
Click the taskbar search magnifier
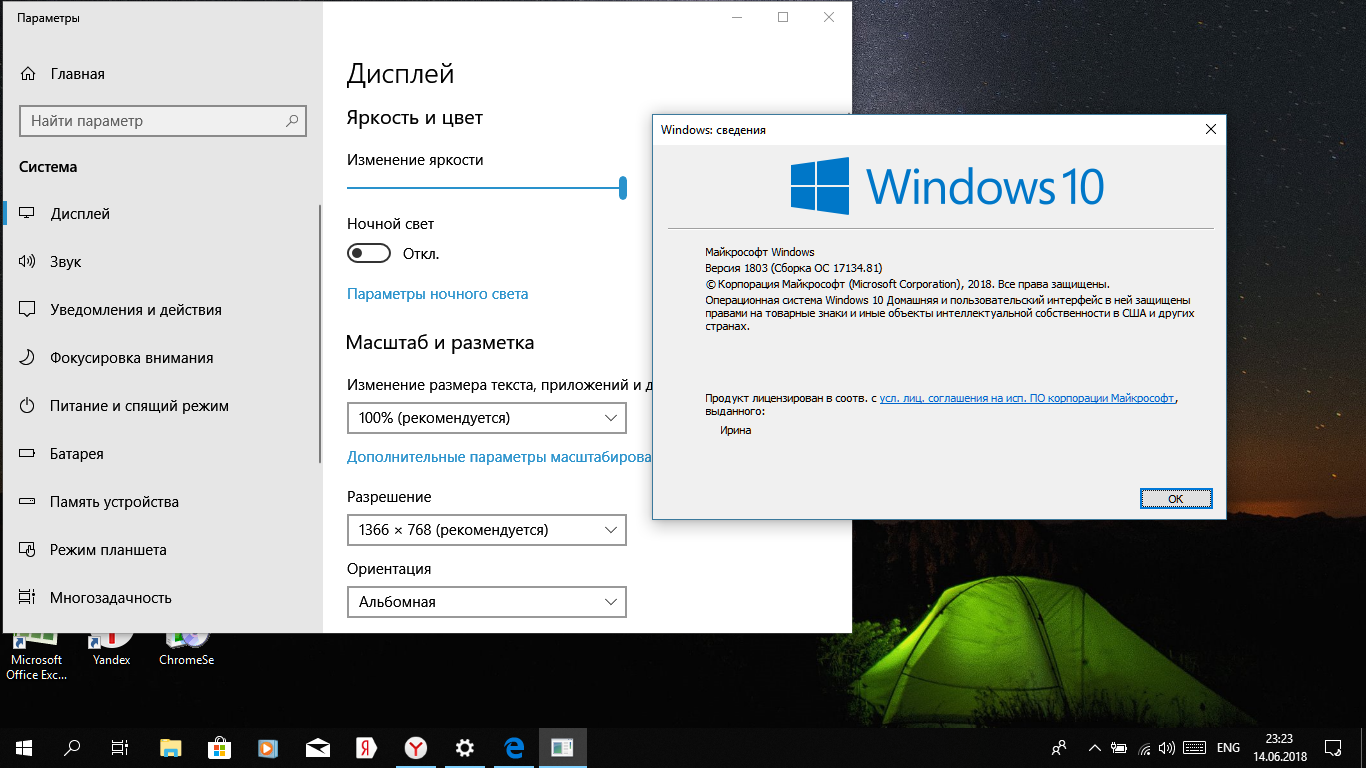coord(72,747)
